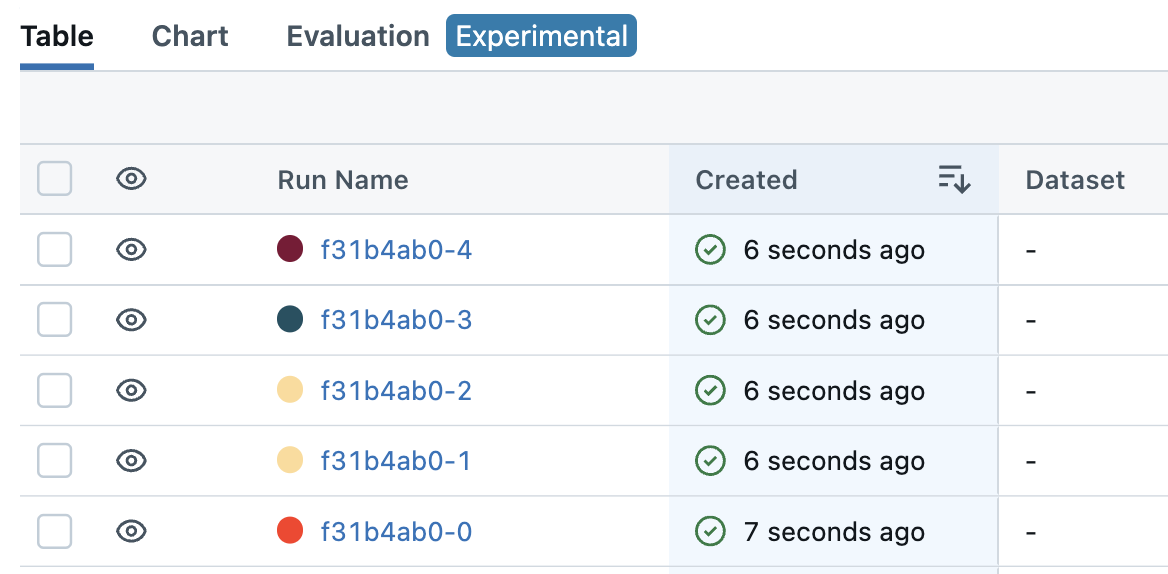Open run f31b4ab0-0
The image size is (1168, 574).
(396, 532)
